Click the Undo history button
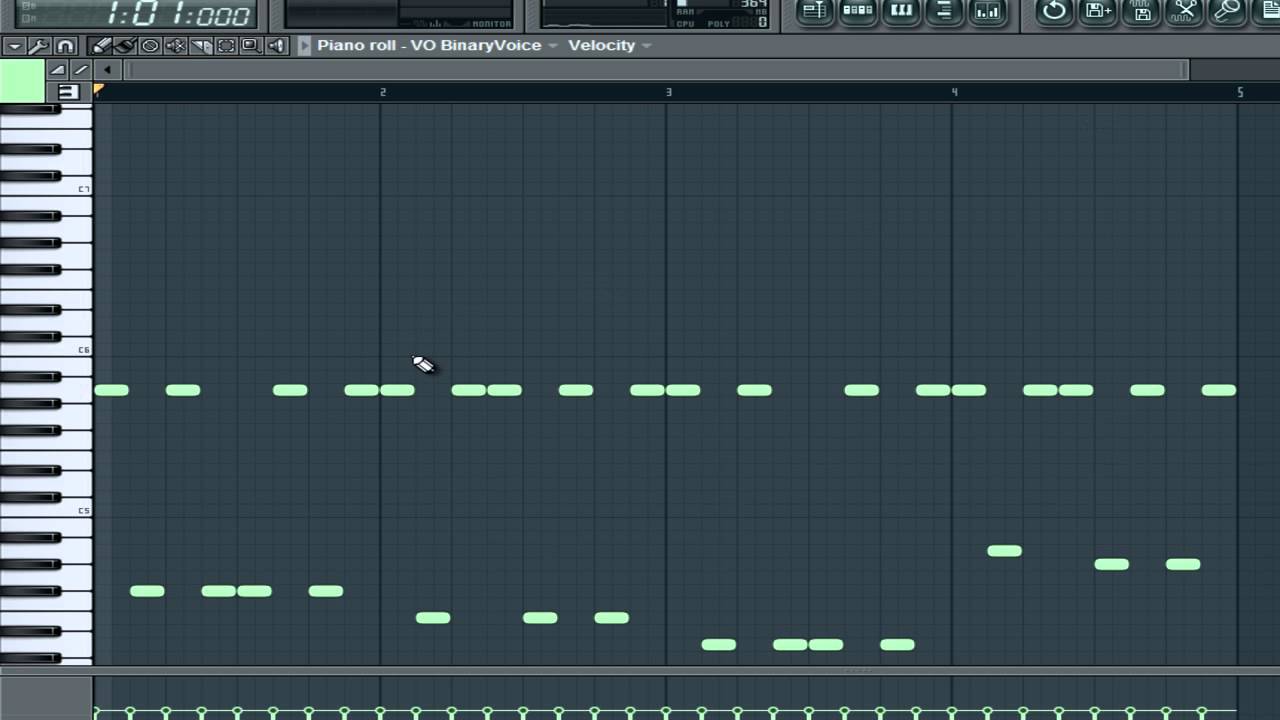 1054,11
